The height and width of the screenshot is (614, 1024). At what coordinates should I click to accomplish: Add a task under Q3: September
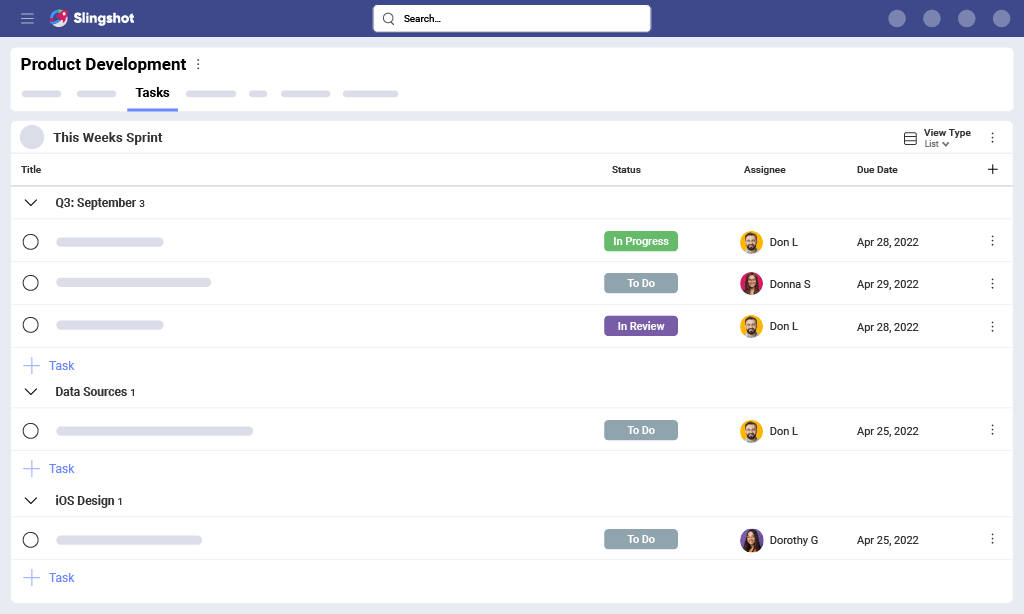pyautogui.click(x=49, y=366)
